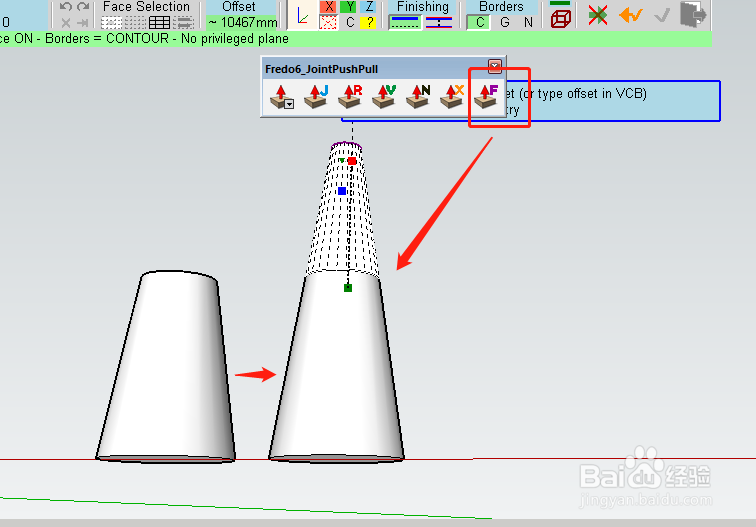Toggle the green Y axis button
The width and height of the screenshot is (756, 527).
point(349,7)
